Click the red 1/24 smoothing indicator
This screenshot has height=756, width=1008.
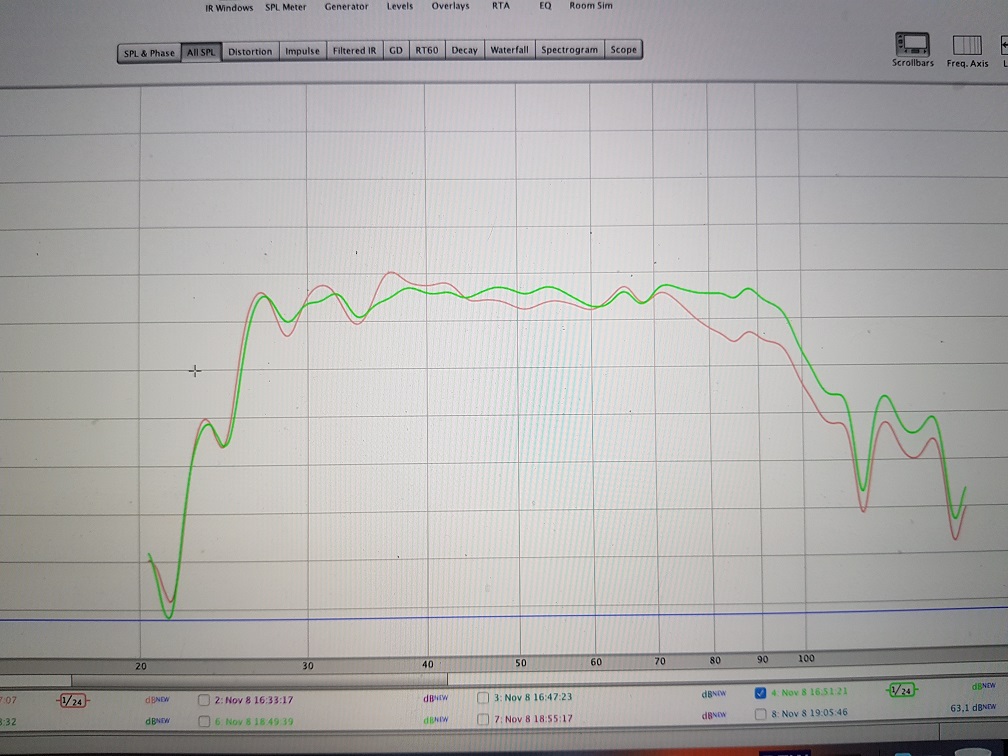(x=74, y=699)
